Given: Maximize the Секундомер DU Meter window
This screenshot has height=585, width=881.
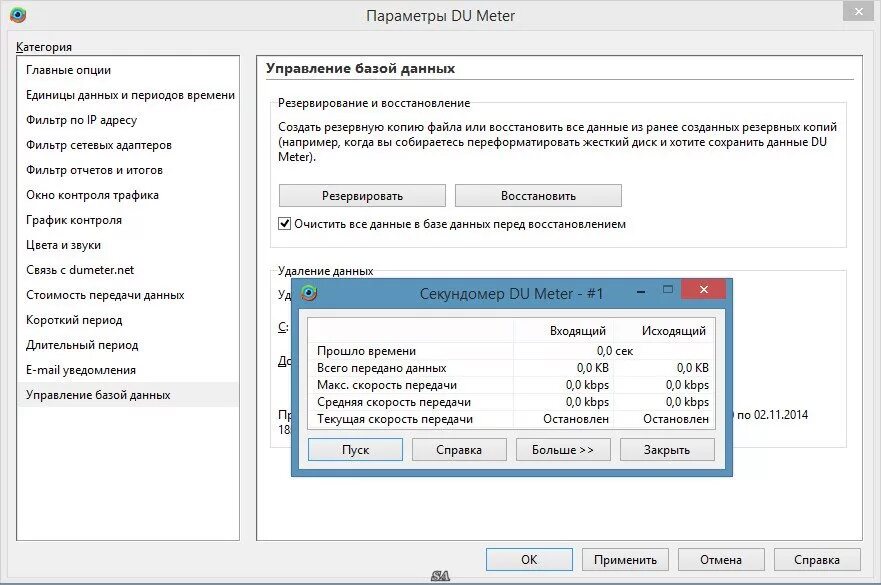Looking at the screenshot, I should [x=668, y=289].
